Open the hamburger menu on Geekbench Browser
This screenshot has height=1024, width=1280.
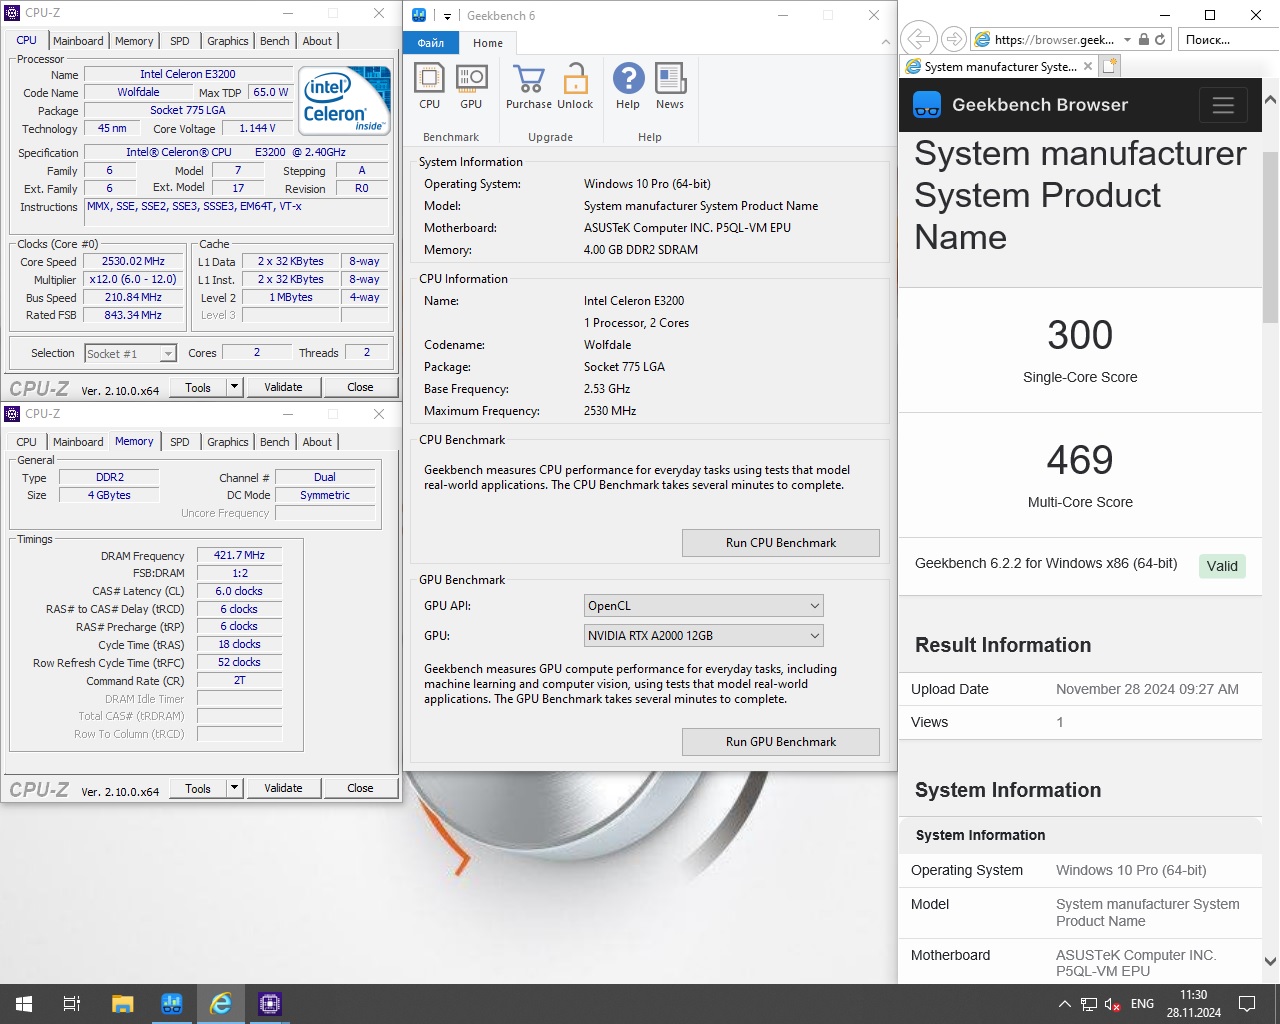point(1223,105)
